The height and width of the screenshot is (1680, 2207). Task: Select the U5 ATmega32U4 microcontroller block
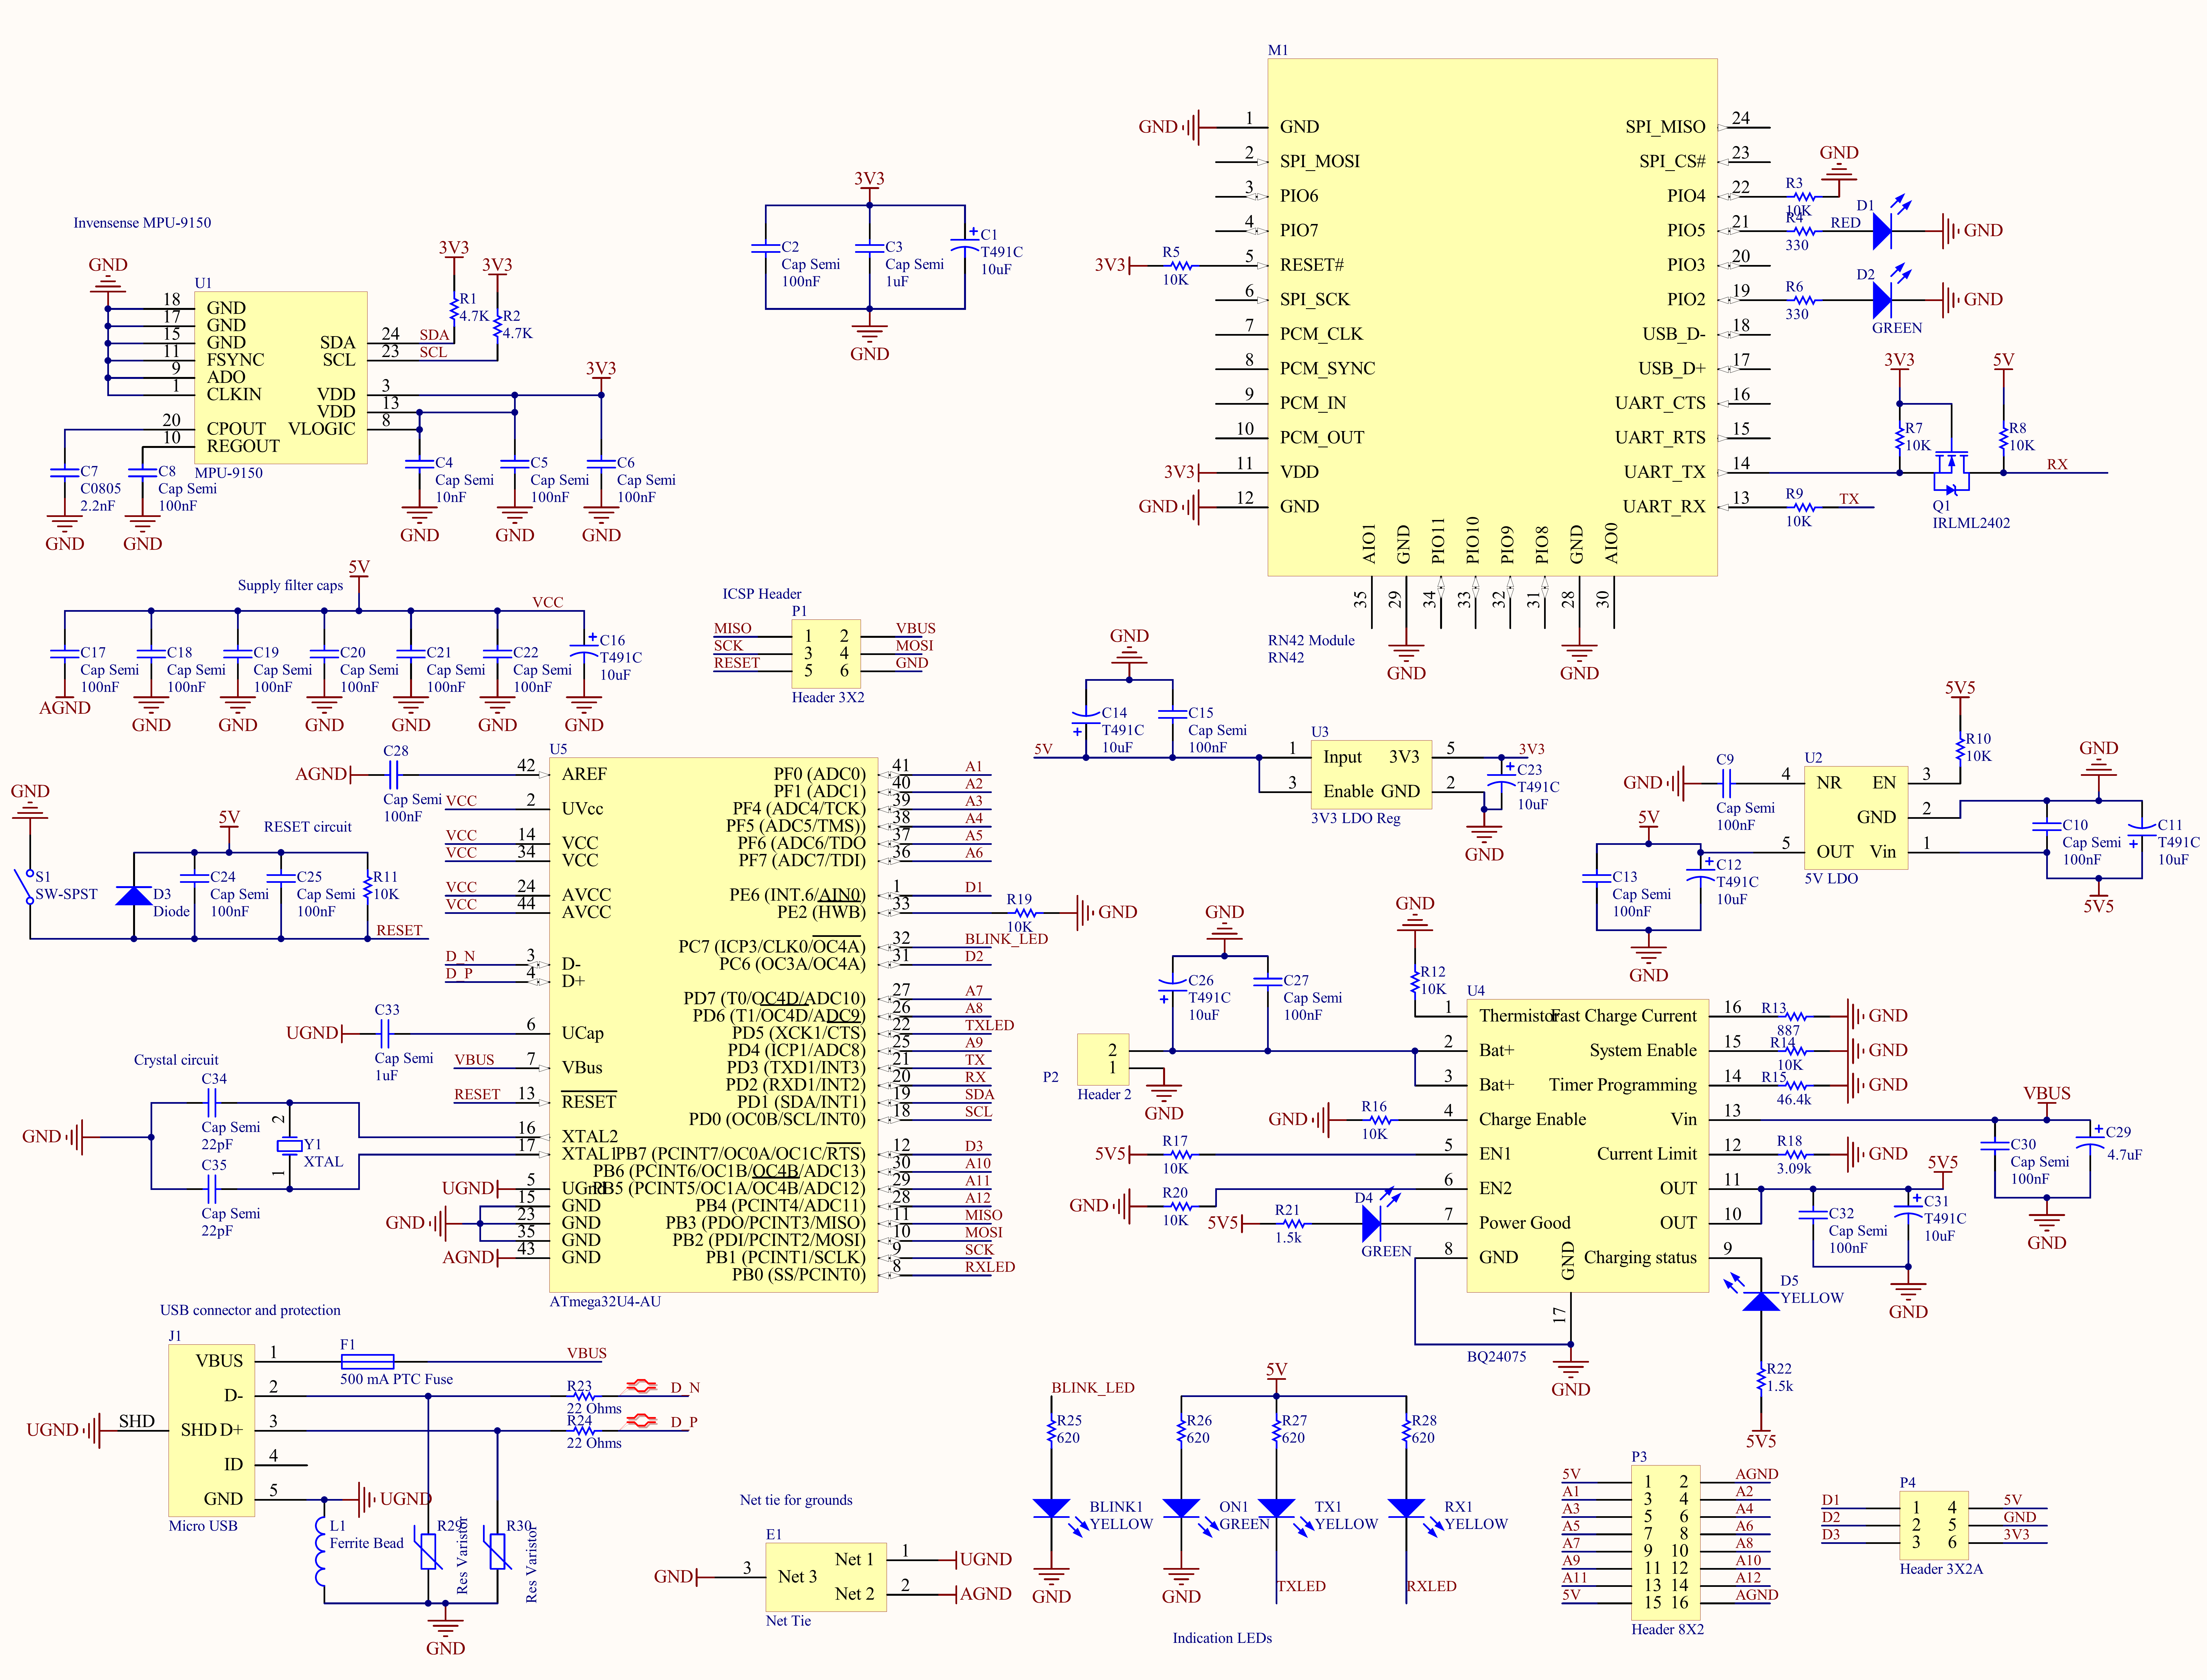[714, 1025]
